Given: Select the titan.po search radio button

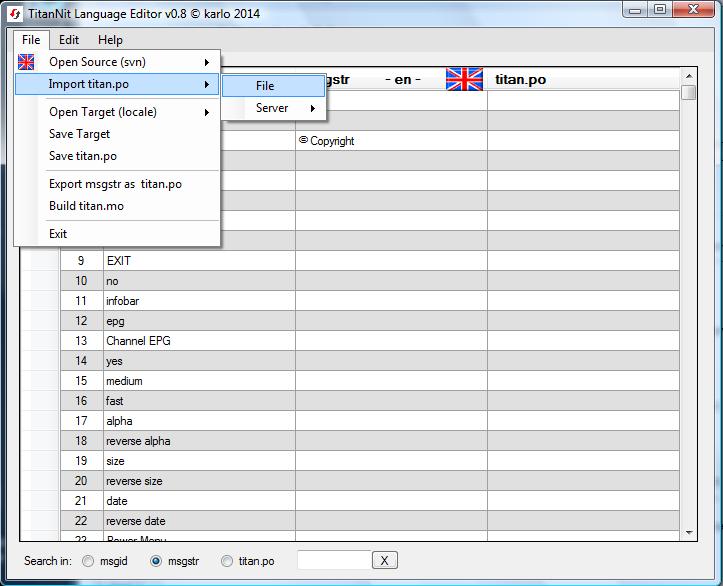Looking at the screenshot, I should pyautogui.click(x=227, y=561).
